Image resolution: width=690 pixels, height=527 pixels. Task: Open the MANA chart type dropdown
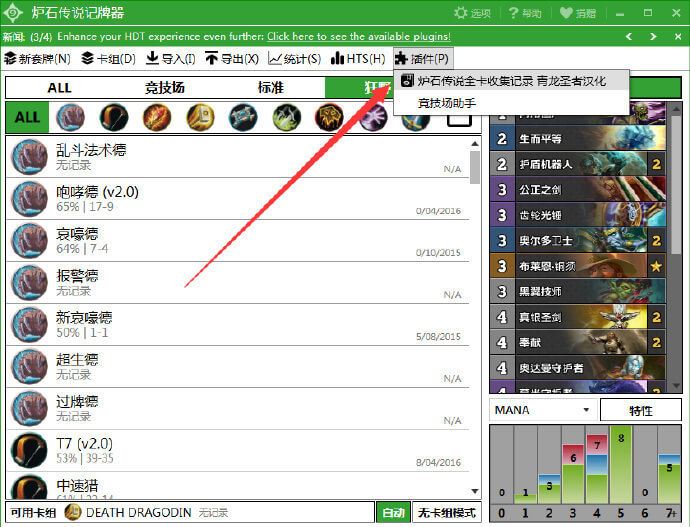pos(543,410)
